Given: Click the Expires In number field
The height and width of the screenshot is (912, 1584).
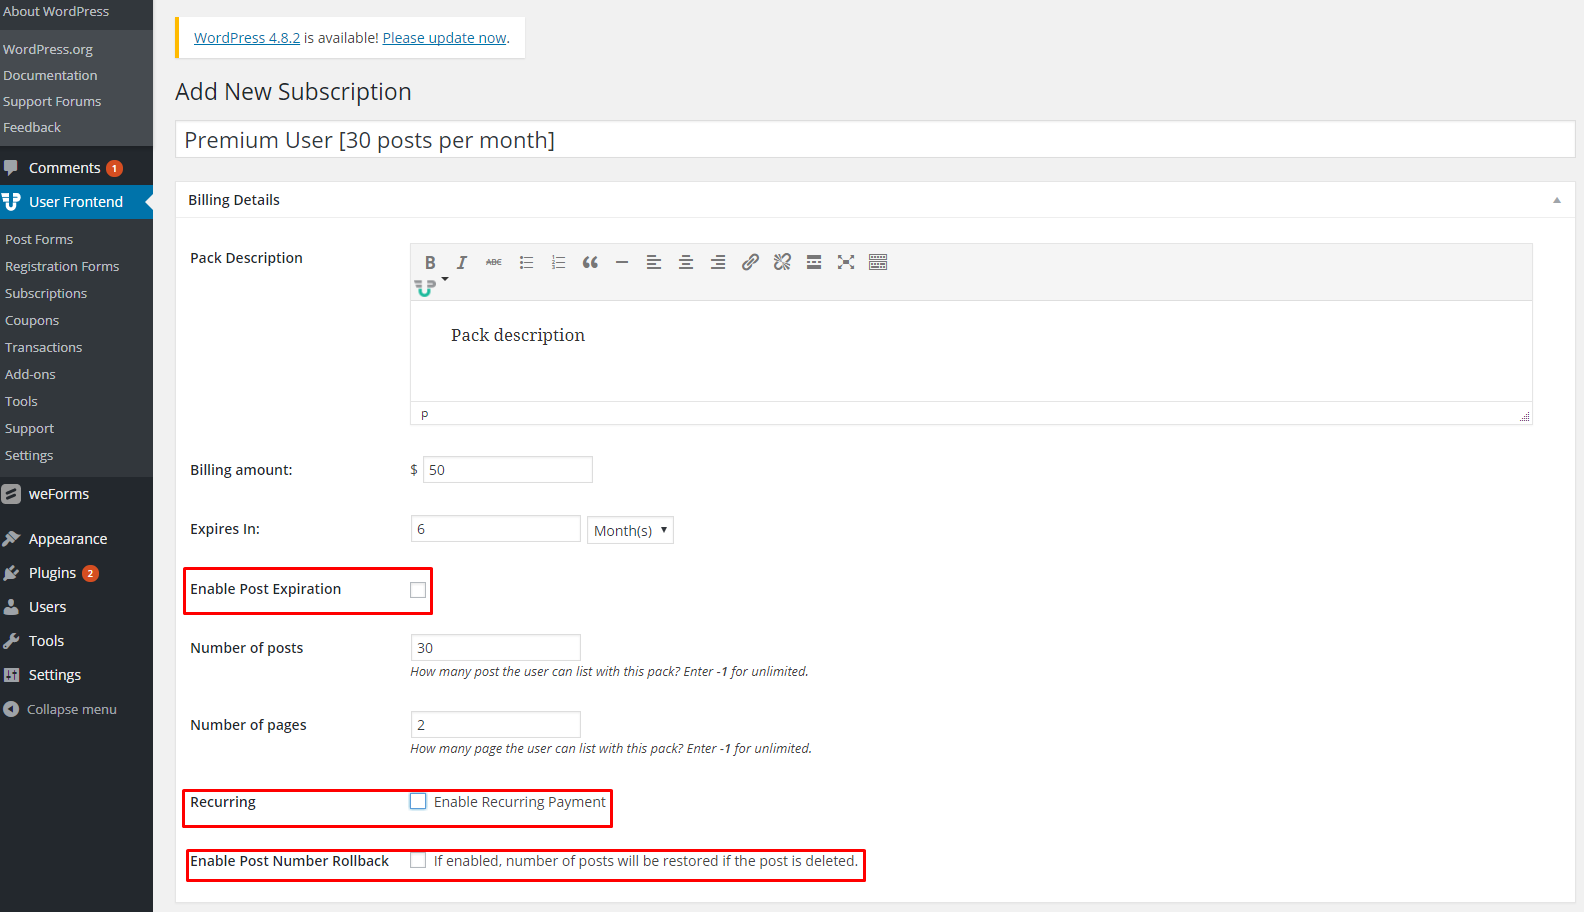Looking at the screenshot, I should point(496,529).
